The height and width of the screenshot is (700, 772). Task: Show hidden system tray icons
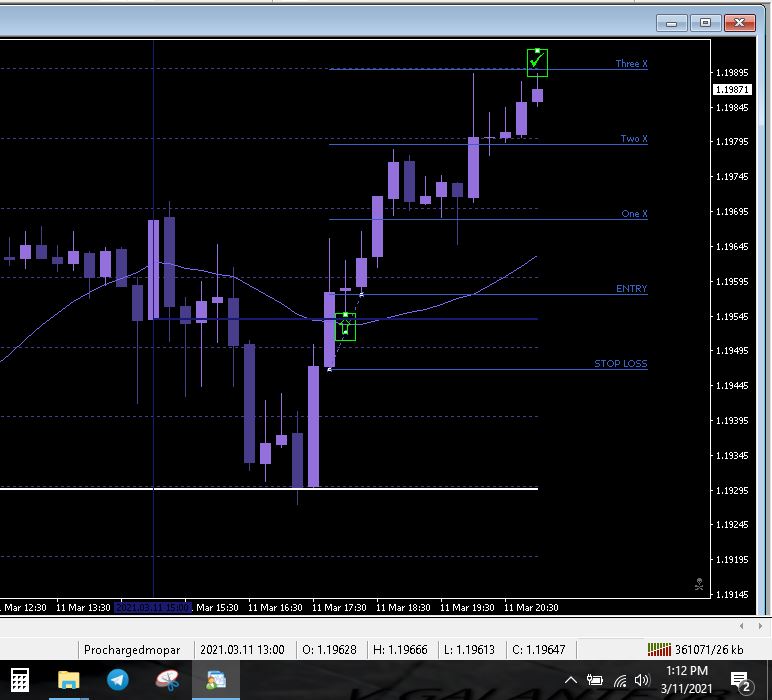click(571, 680)
